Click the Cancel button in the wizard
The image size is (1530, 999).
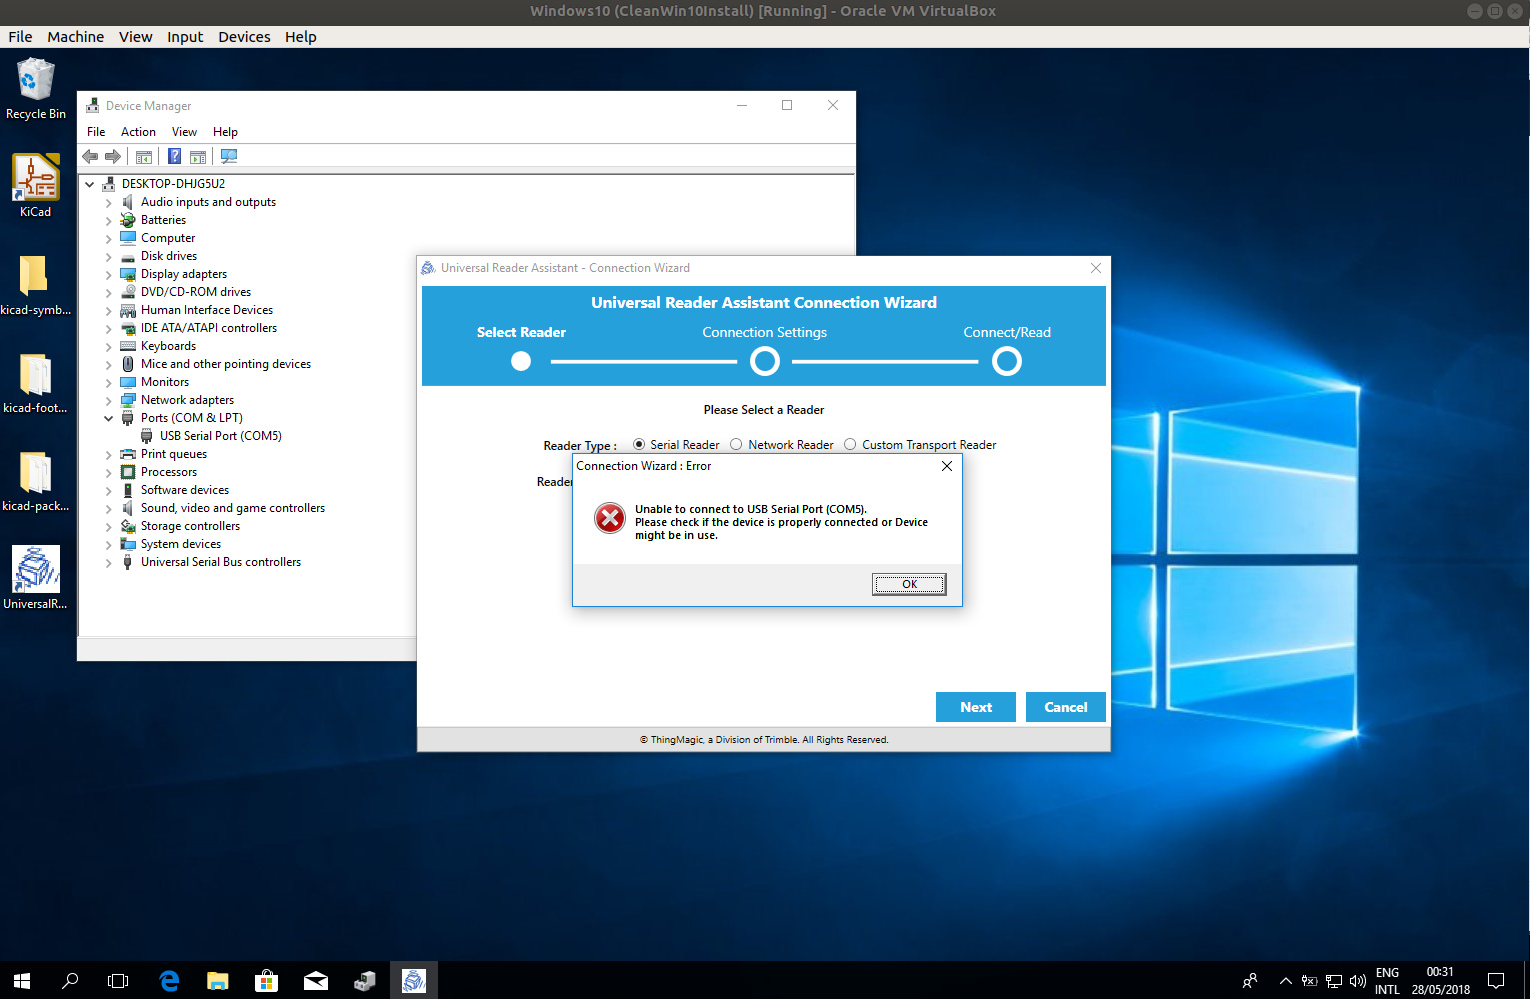click(1066, 707)
